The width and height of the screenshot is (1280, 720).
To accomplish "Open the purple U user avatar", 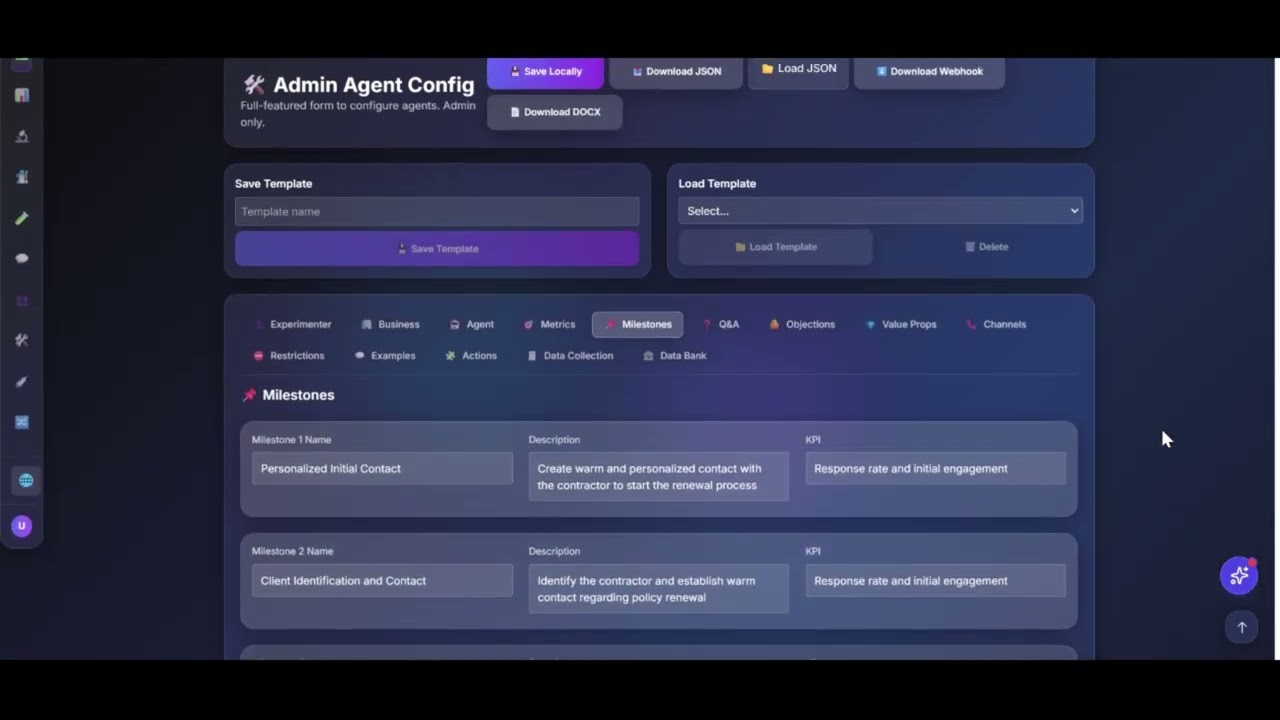I will 22,526.
